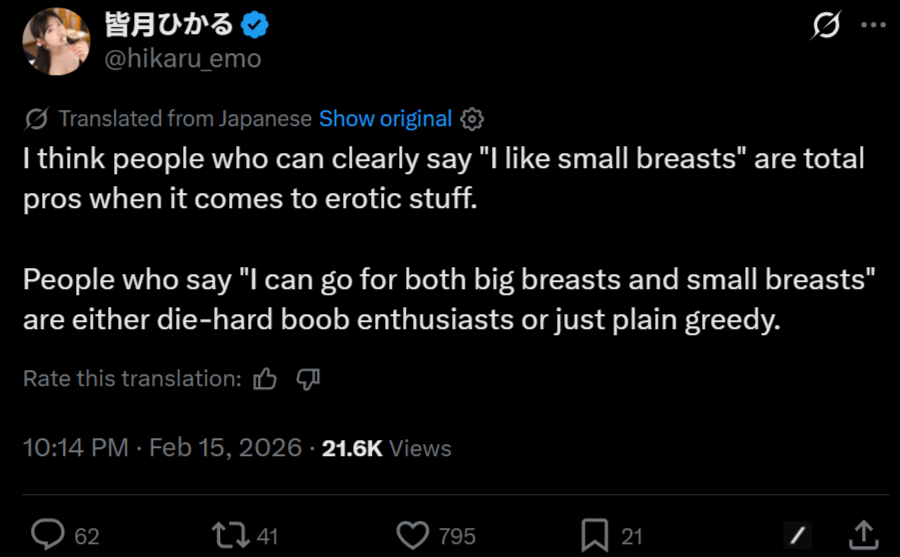Click the Reply speech bubble icon
900x557 pixels.
(47, 535)
